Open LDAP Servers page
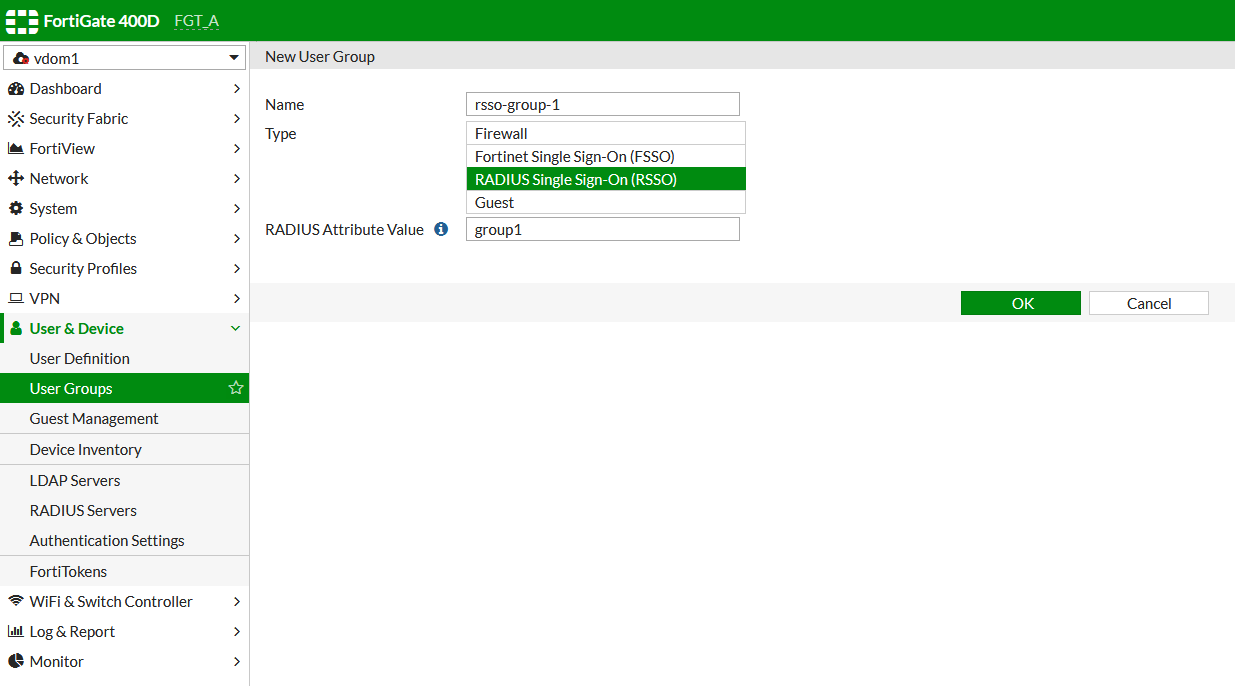 (x=124, y=480)
